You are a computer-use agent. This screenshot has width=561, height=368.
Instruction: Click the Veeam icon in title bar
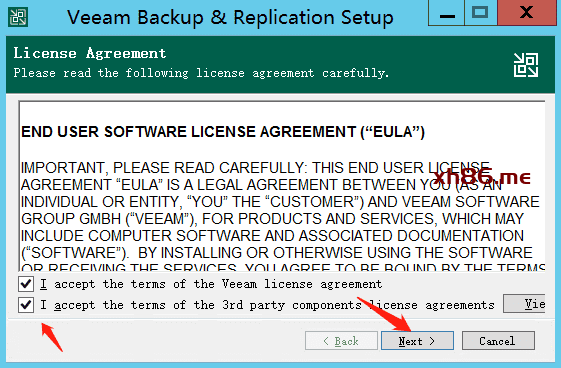(x=18, y=17)
